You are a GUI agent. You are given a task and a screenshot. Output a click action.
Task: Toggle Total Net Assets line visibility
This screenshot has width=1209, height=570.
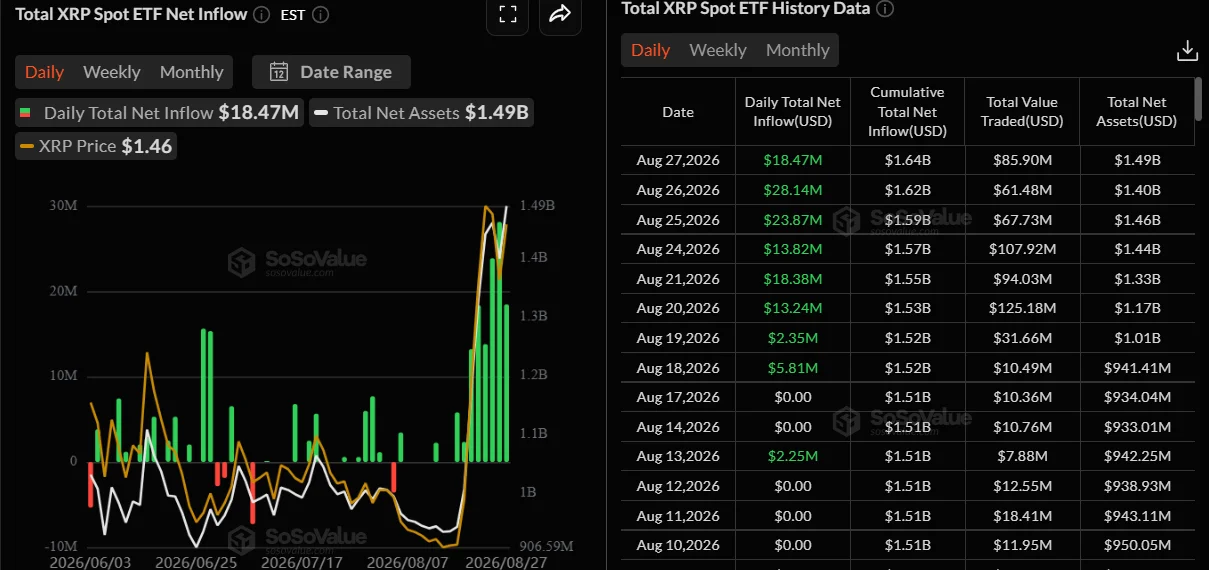pyautogui.click(x=421, y=113)
